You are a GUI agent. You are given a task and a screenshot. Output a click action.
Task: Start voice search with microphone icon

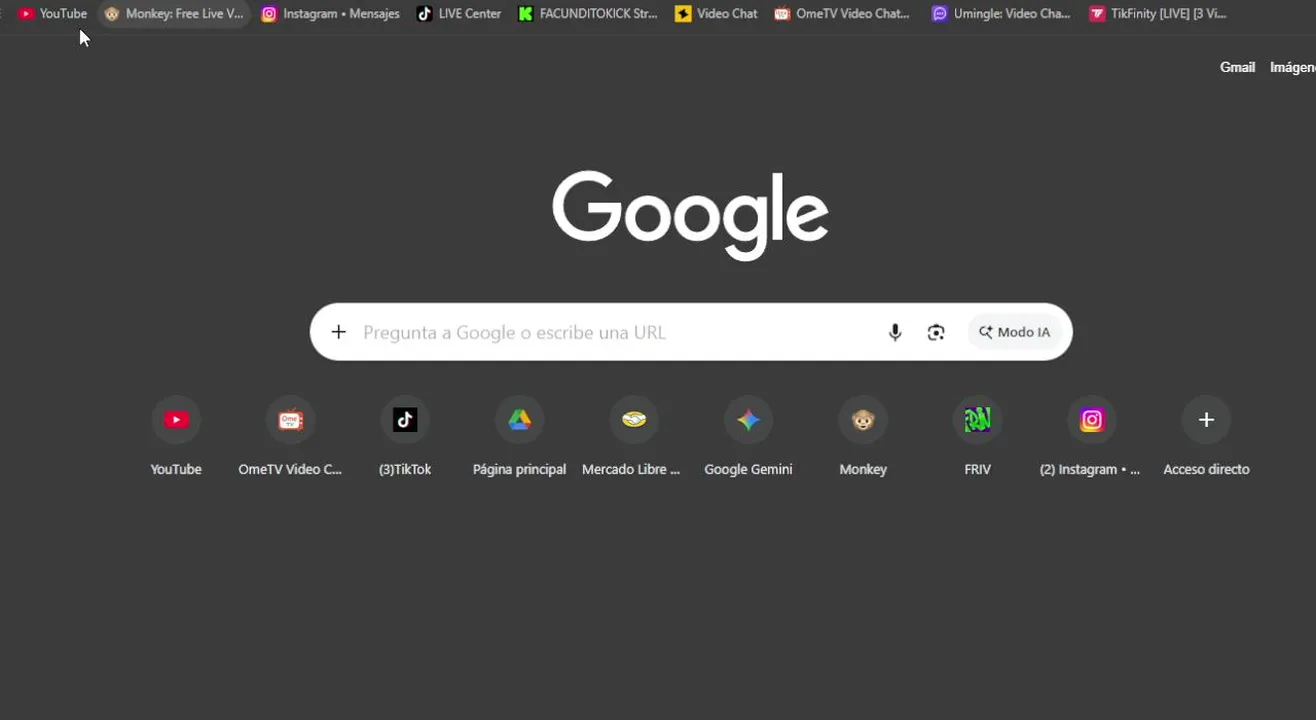point(895,332)
